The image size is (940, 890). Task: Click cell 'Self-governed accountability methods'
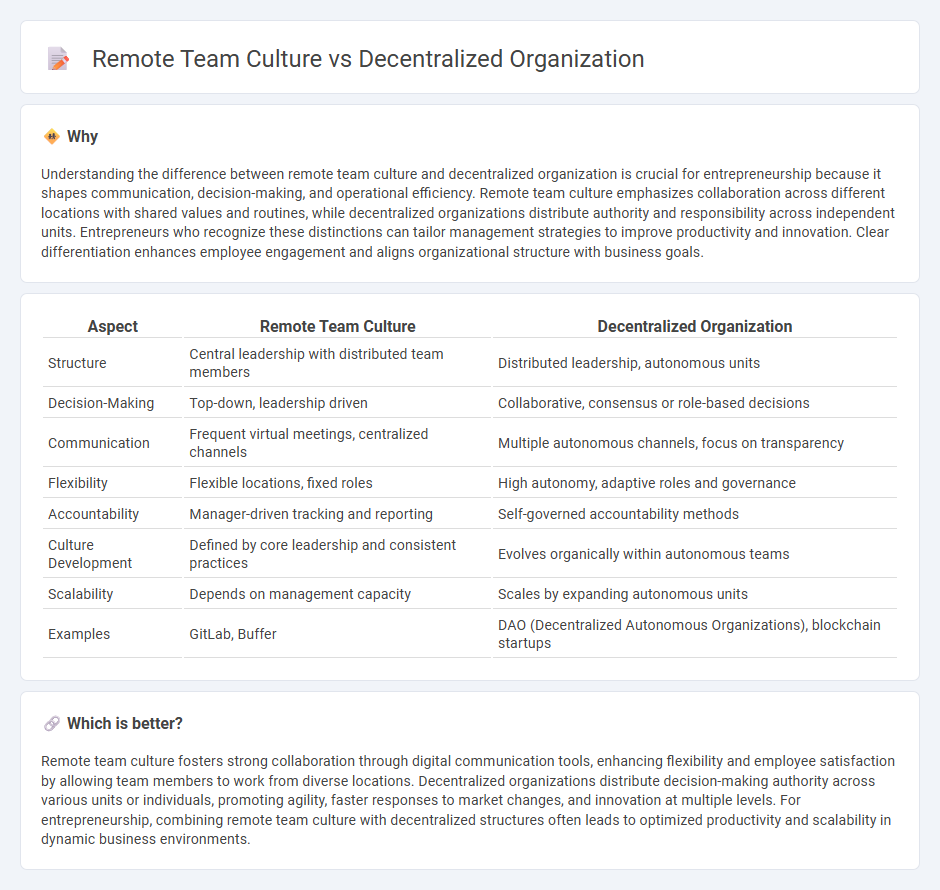click(x=695, y=514)
